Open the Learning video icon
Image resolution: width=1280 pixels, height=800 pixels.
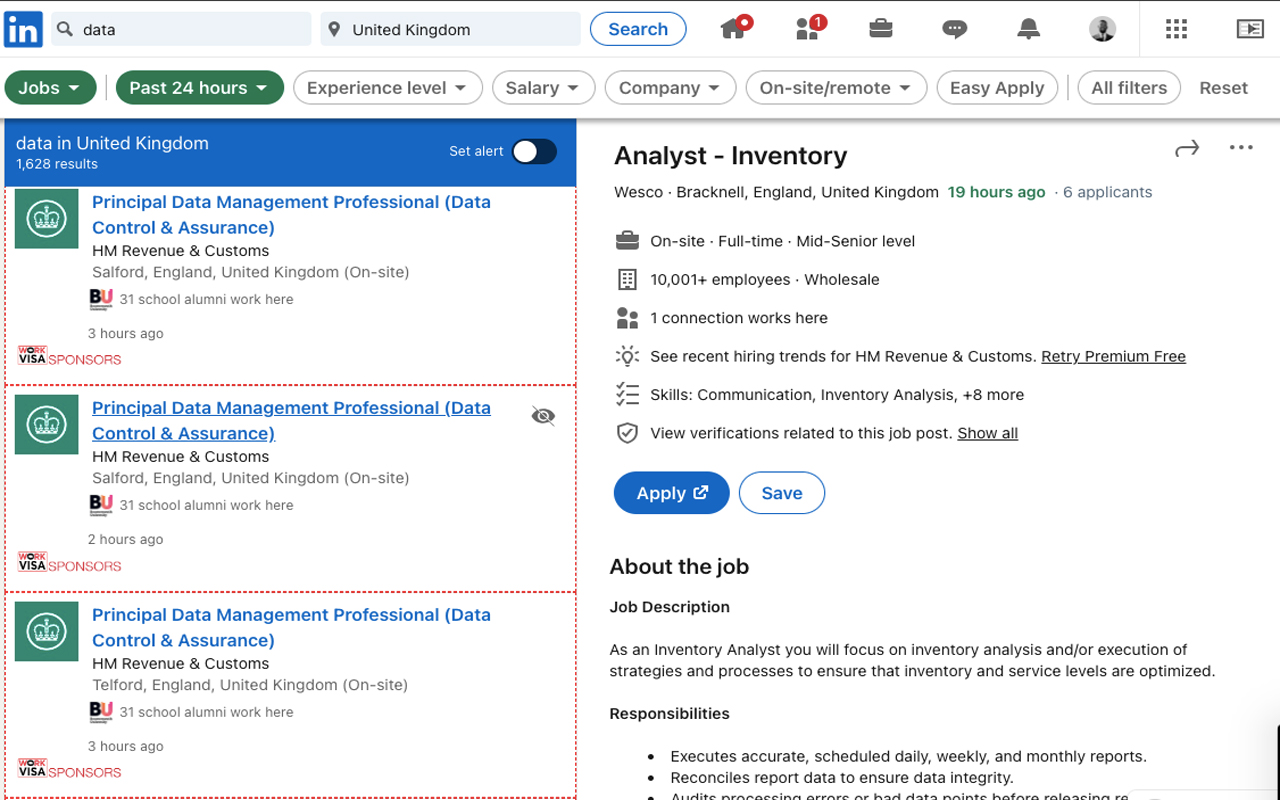1250,29
